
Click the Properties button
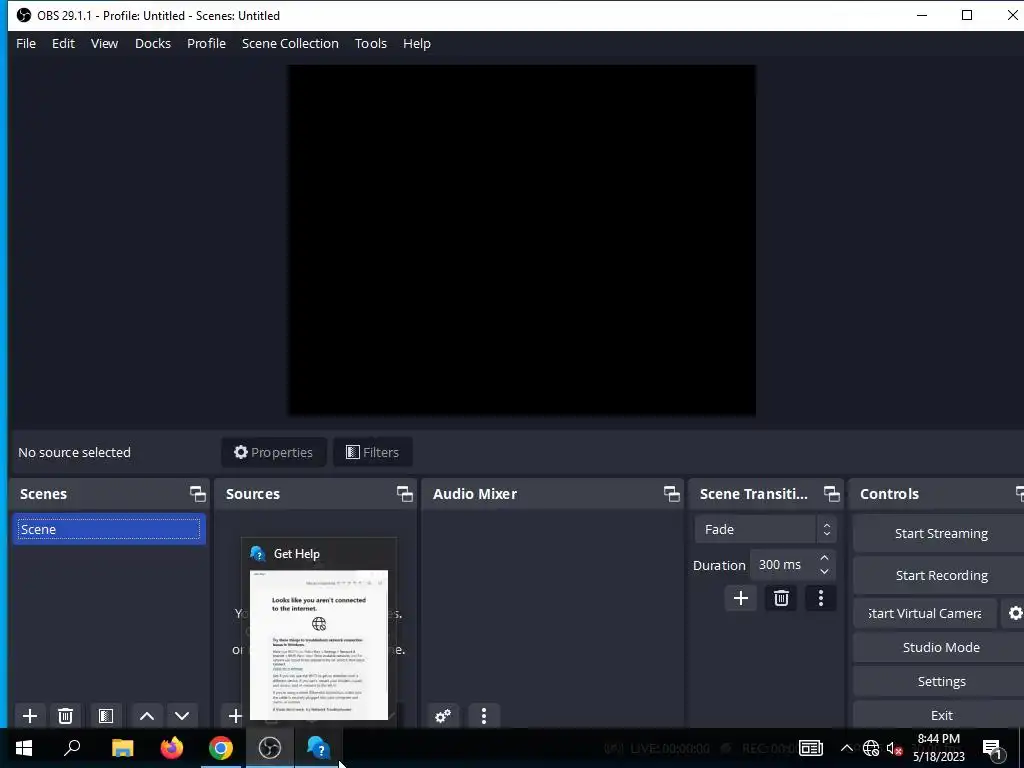274,453
